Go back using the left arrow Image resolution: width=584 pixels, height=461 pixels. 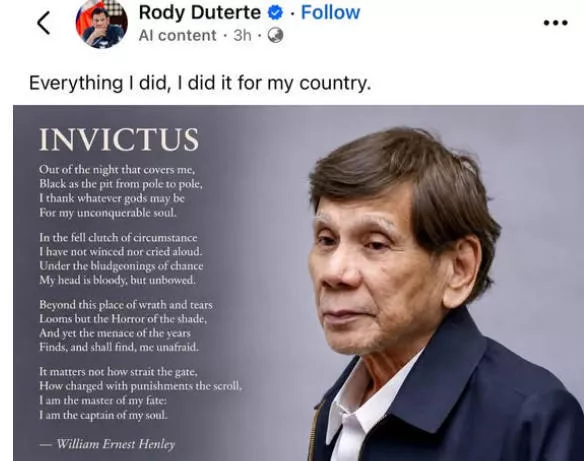click(44, 23)
